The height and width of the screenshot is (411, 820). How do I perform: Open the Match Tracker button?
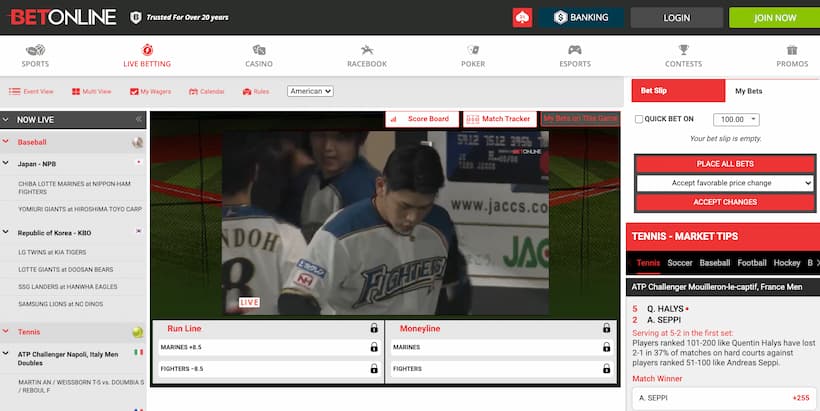click(x=499, y=119)
